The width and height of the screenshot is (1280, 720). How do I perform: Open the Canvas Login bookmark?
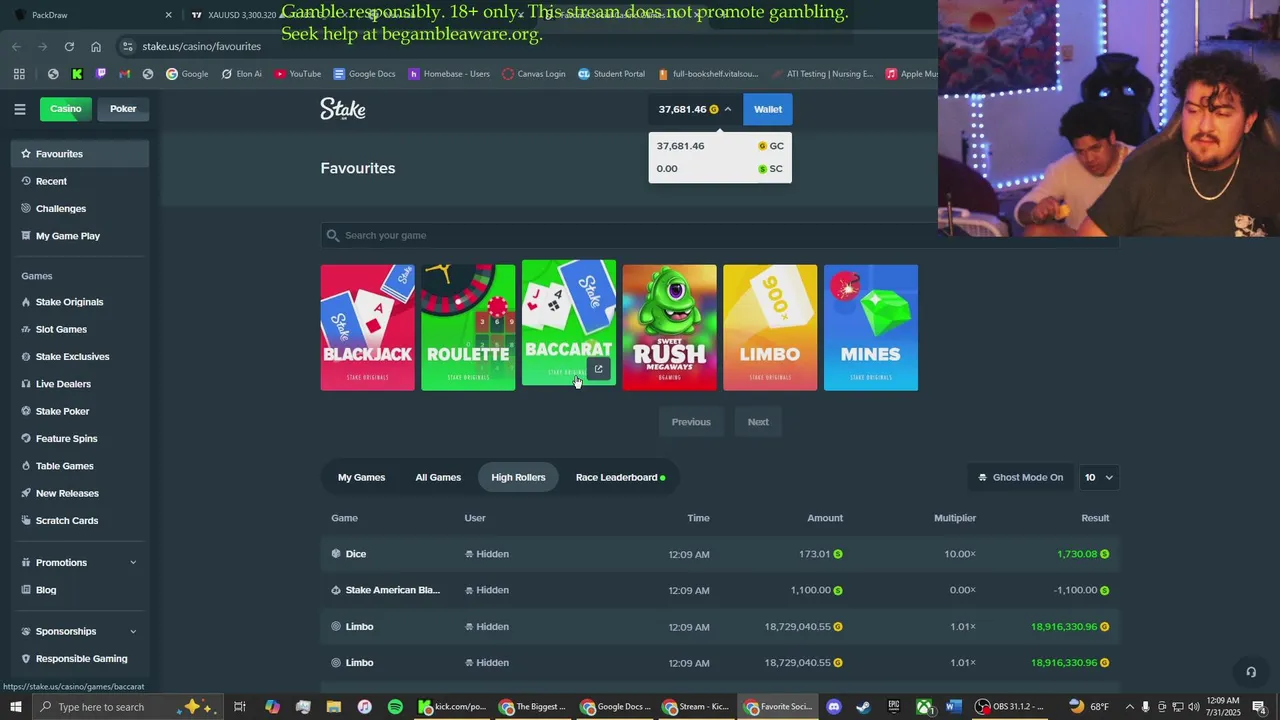coord(534,74)
